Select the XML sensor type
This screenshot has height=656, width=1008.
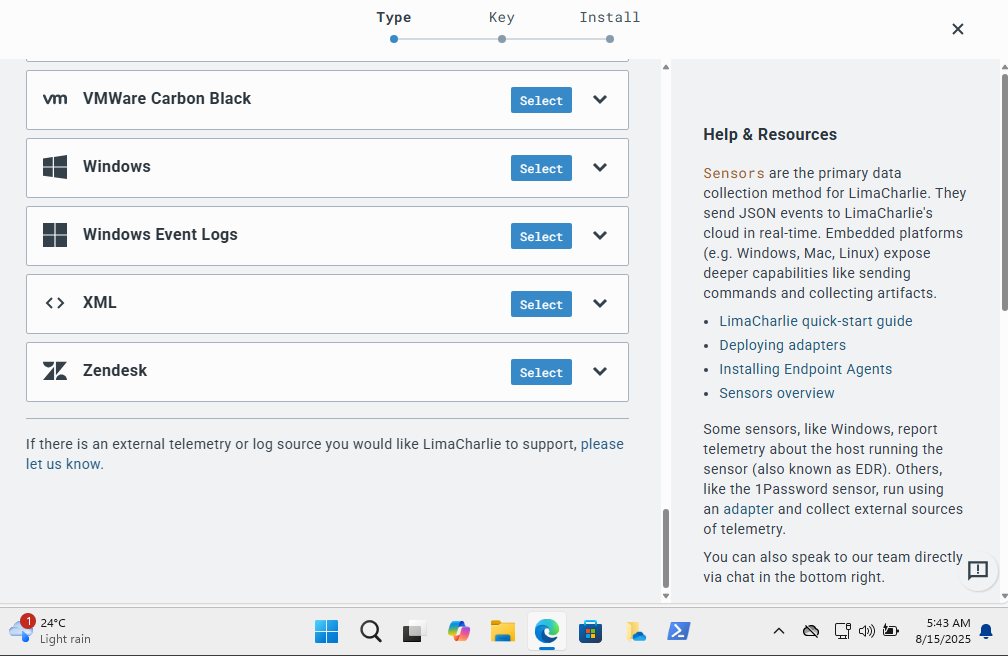[541, 304]
